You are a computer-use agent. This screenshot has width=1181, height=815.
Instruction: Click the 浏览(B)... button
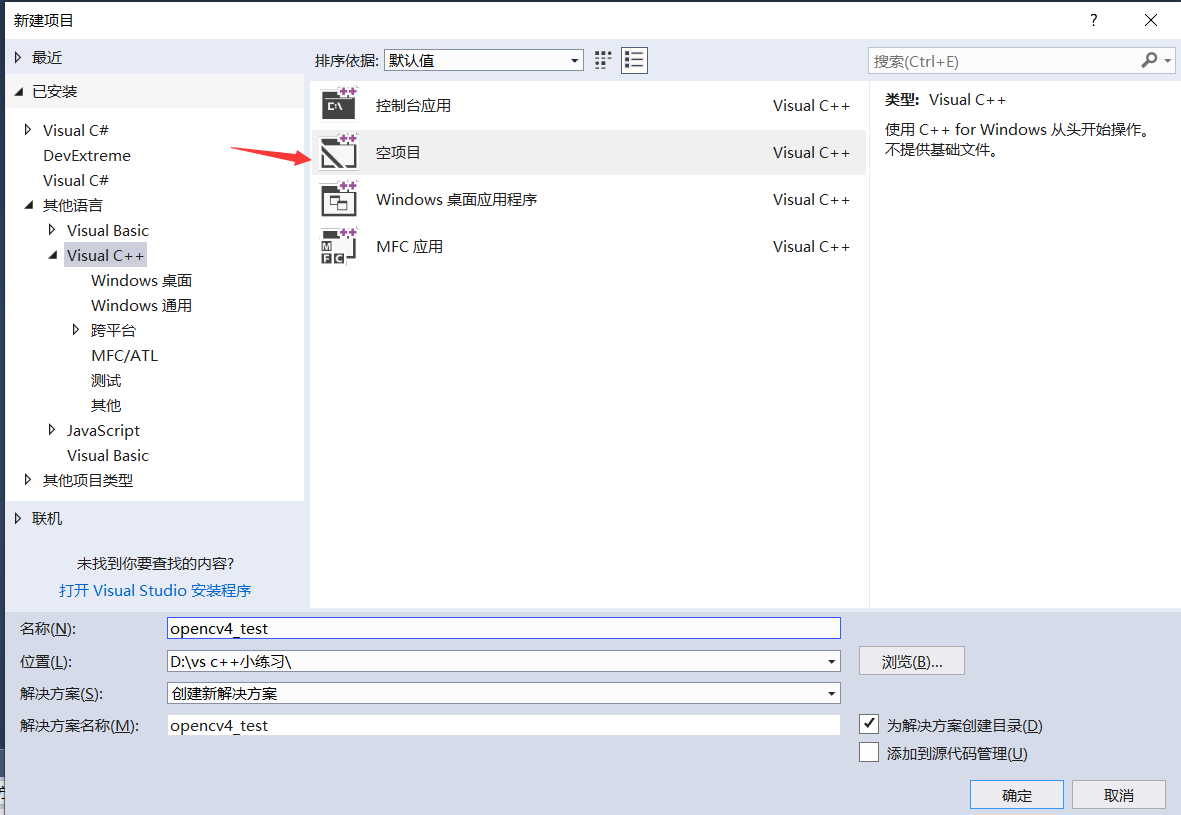click(911, 661)
